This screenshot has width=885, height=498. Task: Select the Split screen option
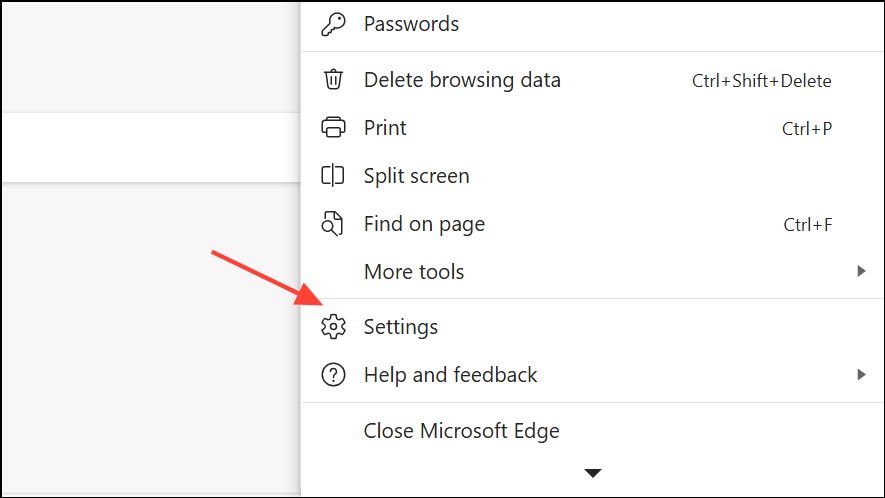coord(416,176)
